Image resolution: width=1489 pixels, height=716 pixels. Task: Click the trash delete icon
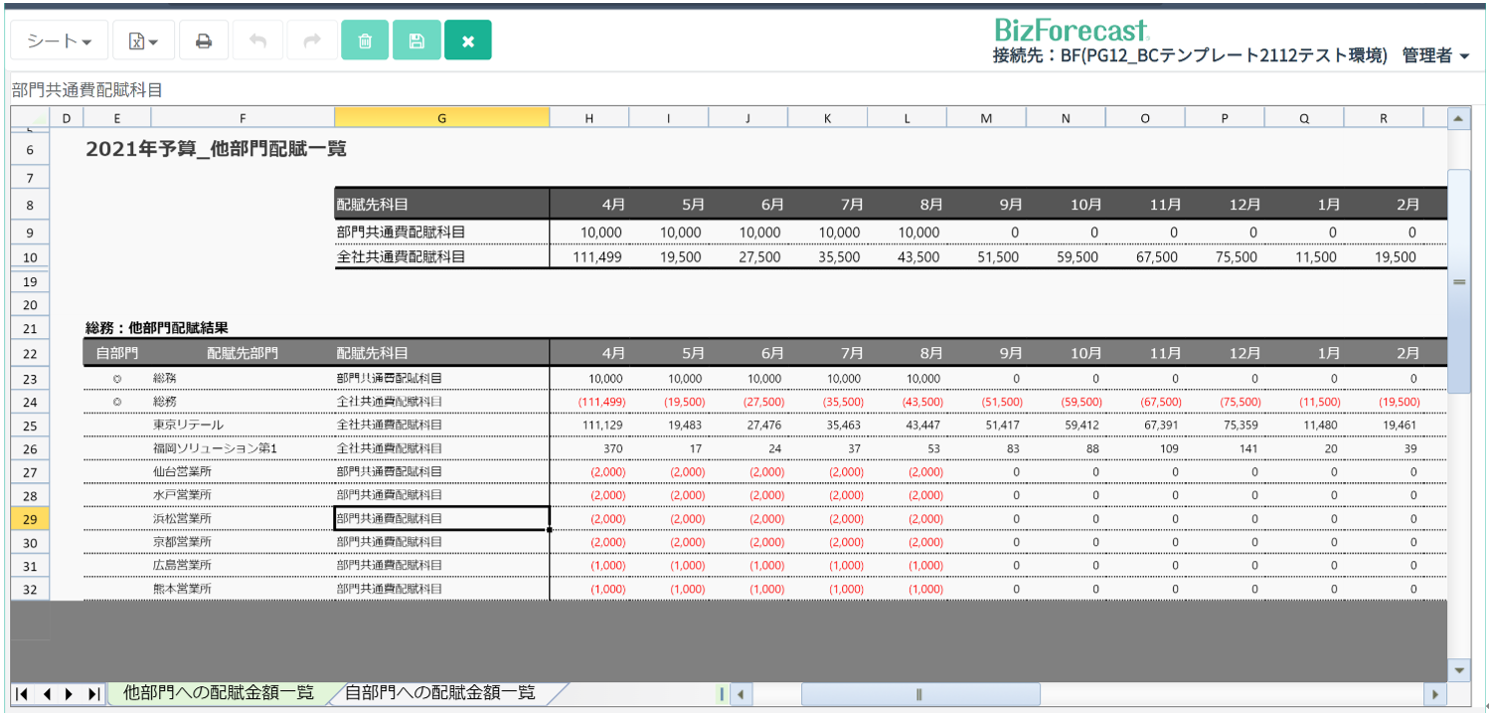(365, 41)
